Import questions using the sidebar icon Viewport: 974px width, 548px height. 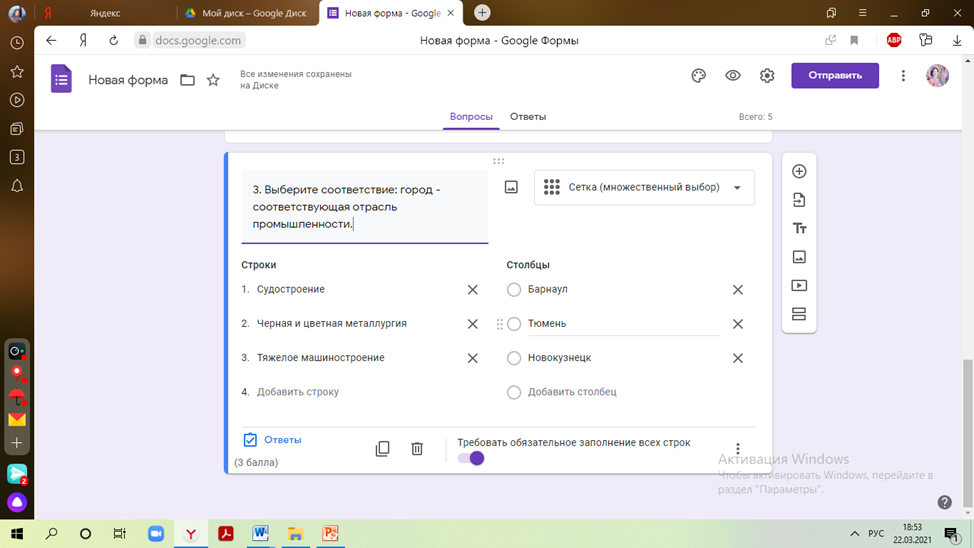click(x=799, y=200)
